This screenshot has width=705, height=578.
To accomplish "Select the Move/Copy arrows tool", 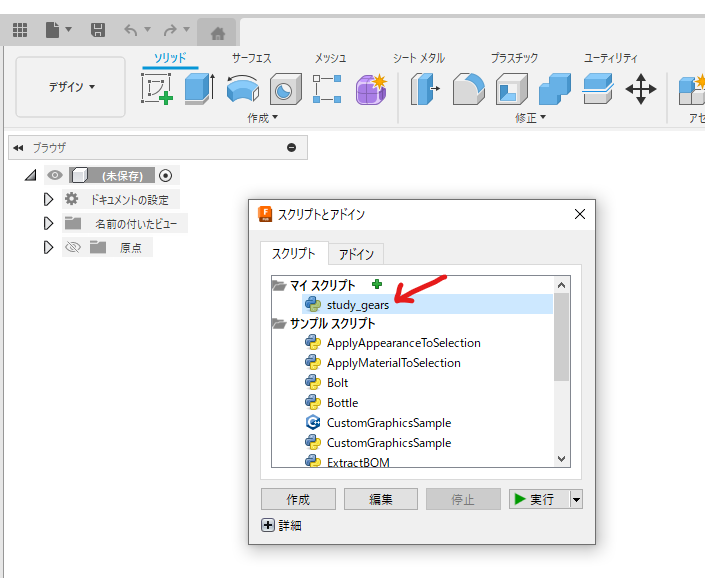I will point(640,90).
